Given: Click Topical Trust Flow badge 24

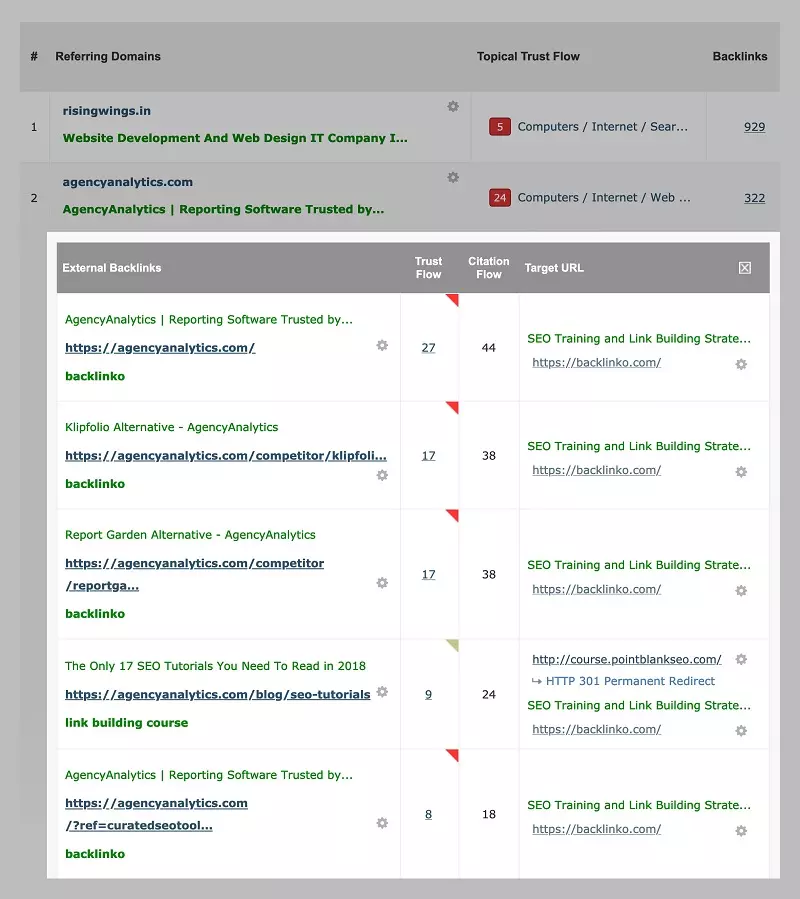Looking at the screenshot, I should [500, 198].
